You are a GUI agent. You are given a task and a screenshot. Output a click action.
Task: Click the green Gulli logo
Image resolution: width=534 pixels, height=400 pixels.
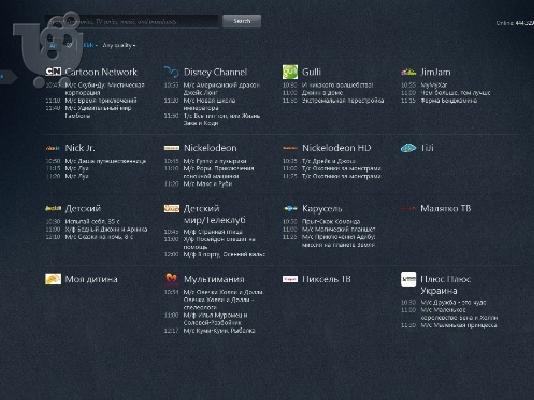290,72
